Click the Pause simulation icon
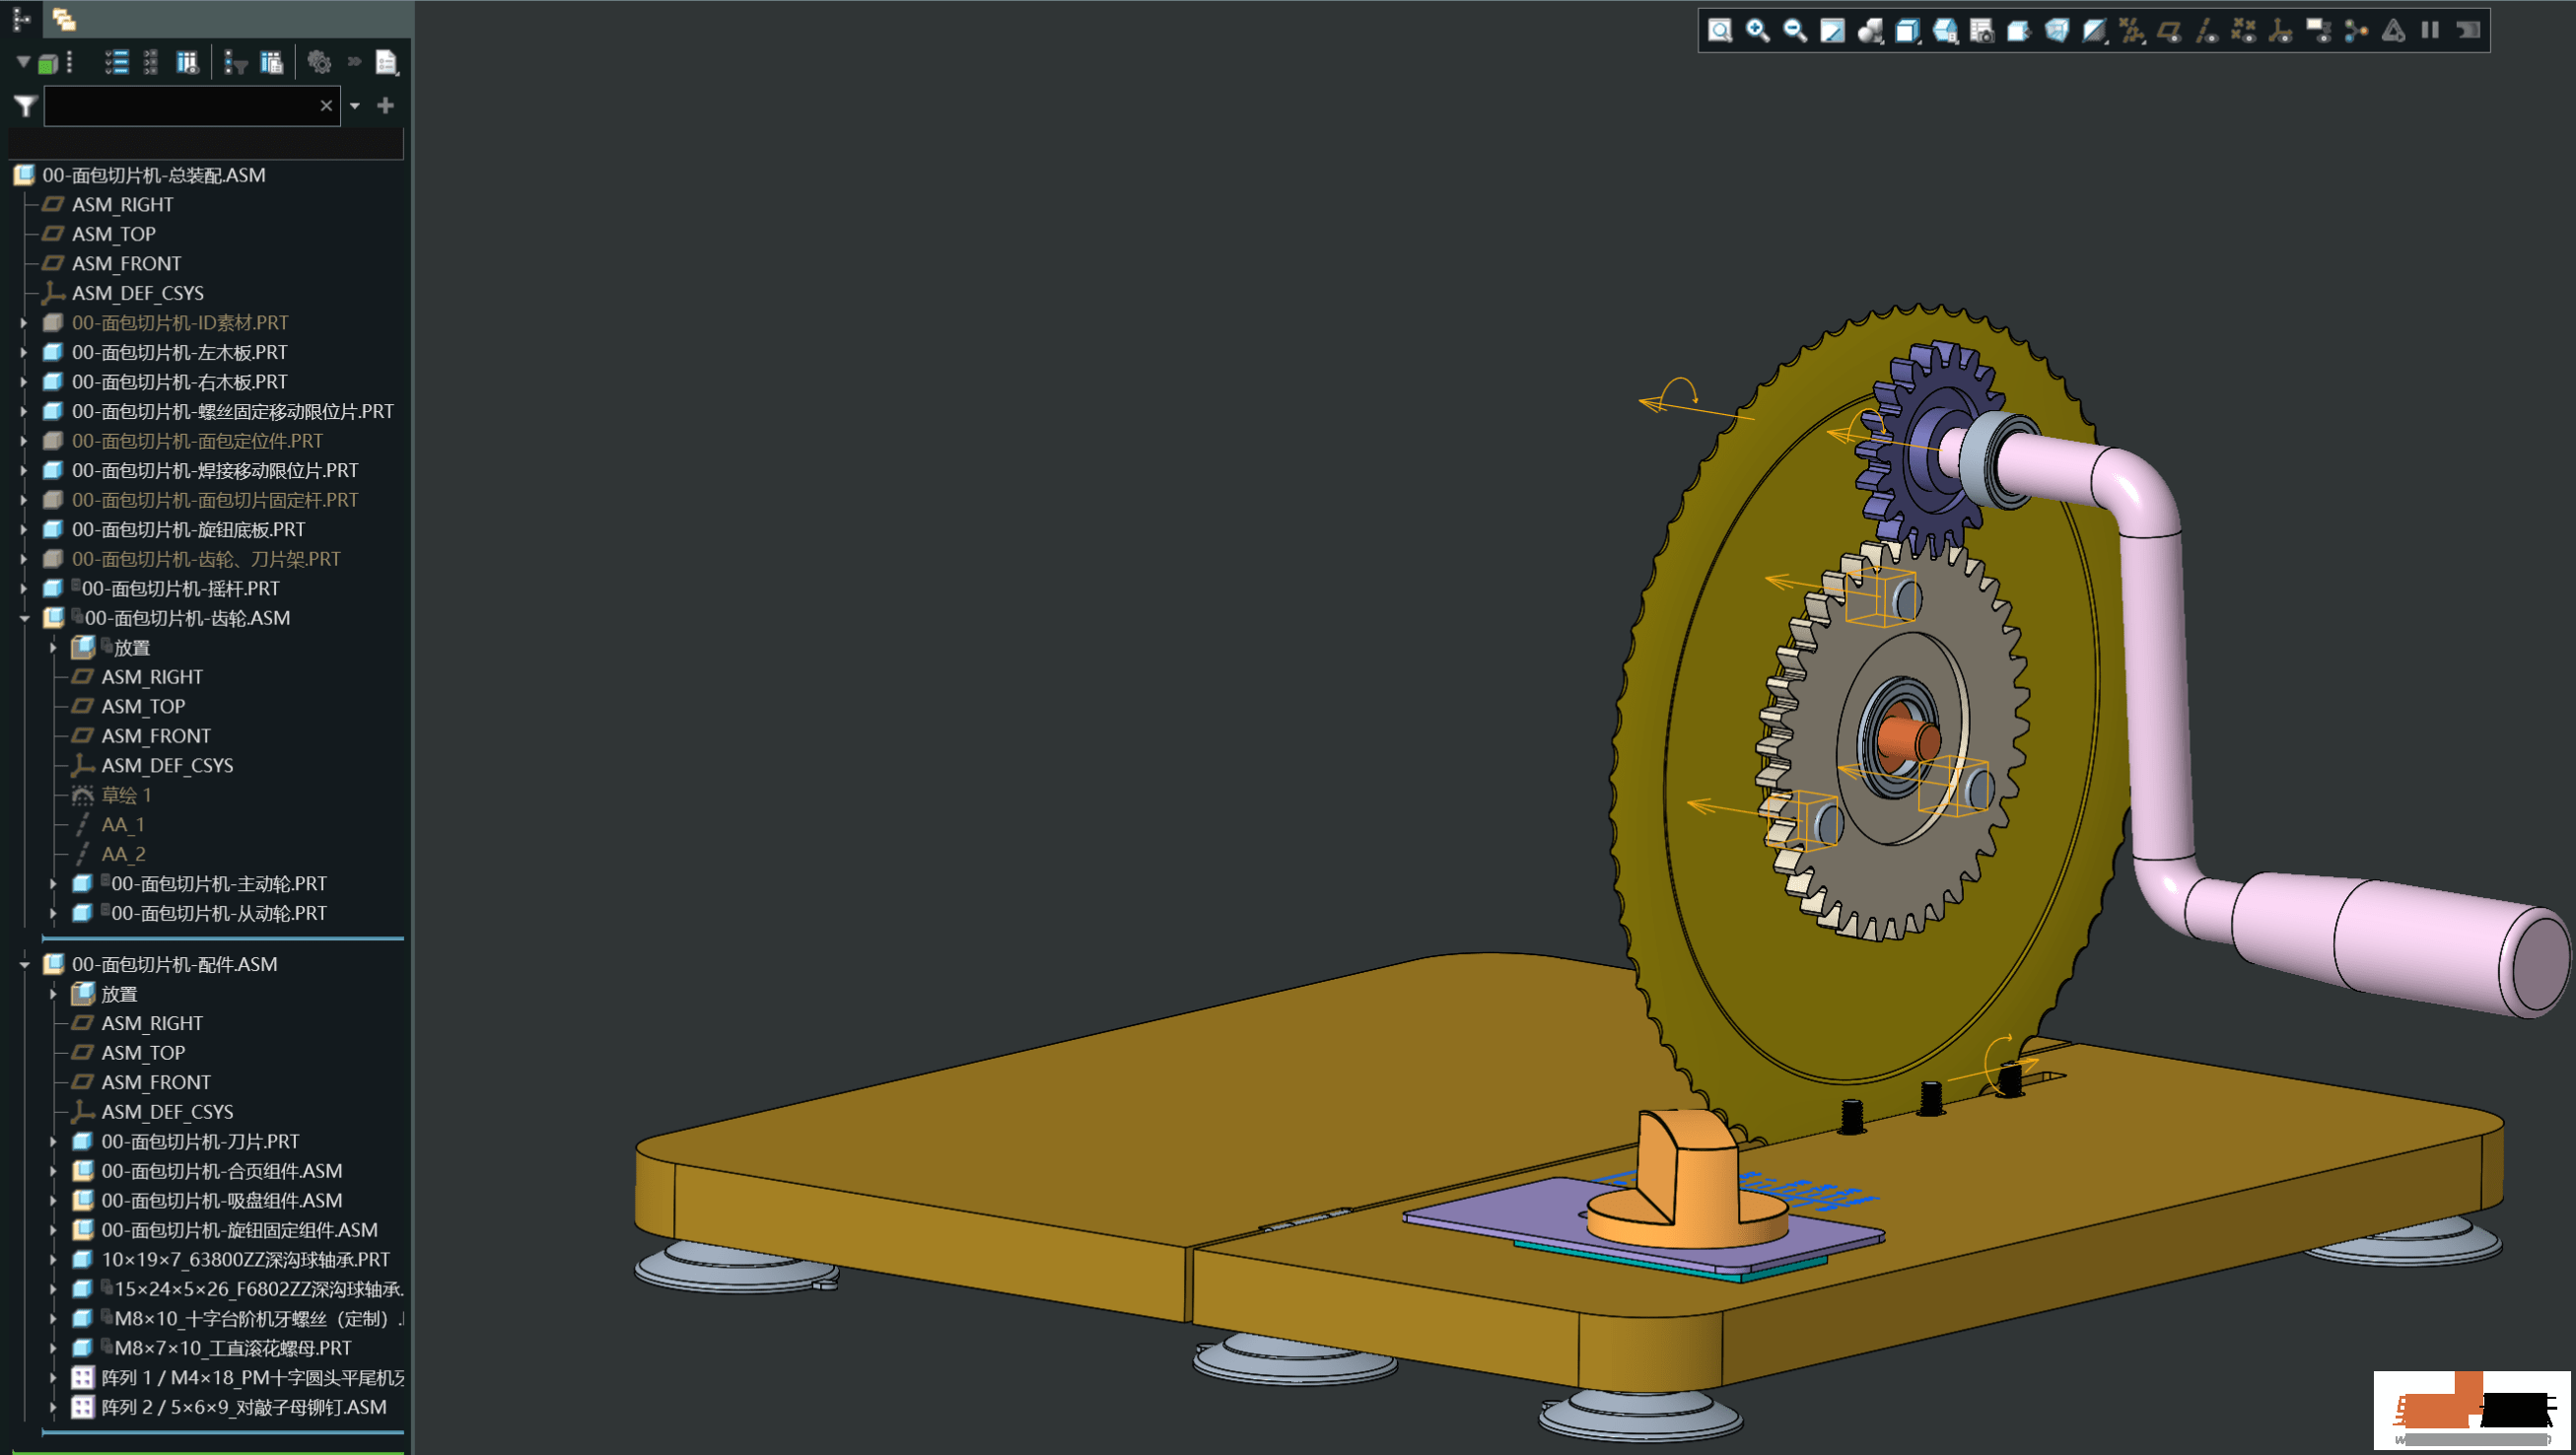The width and height of the screenshot is (2576, 1455). pos(2430,31)
